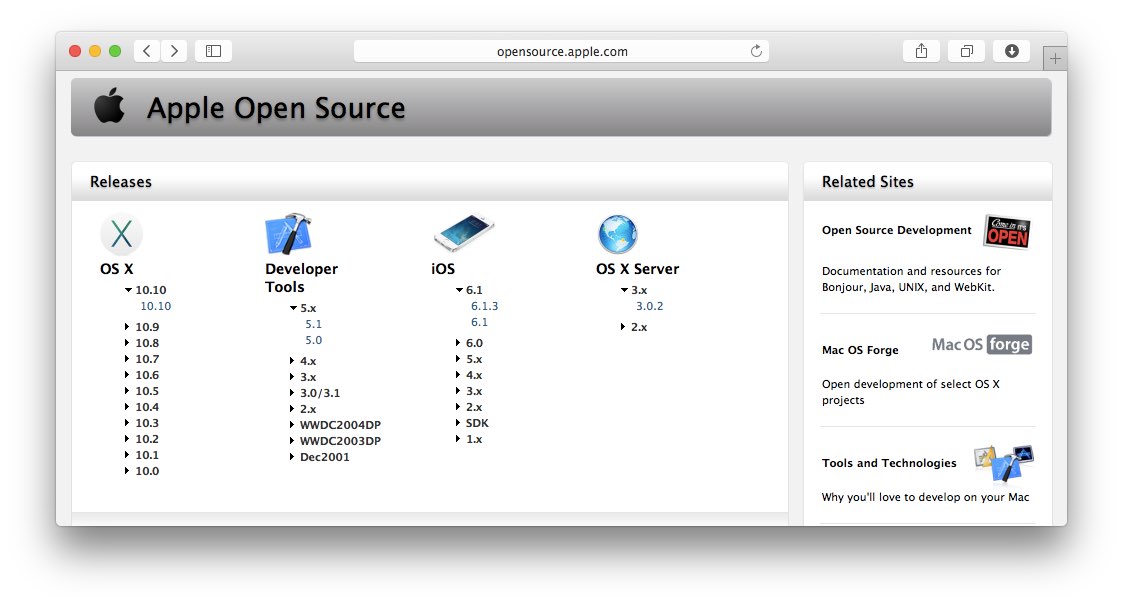
Task: Go back with Safari's back arrow
Action: click(x=147, y=51)
